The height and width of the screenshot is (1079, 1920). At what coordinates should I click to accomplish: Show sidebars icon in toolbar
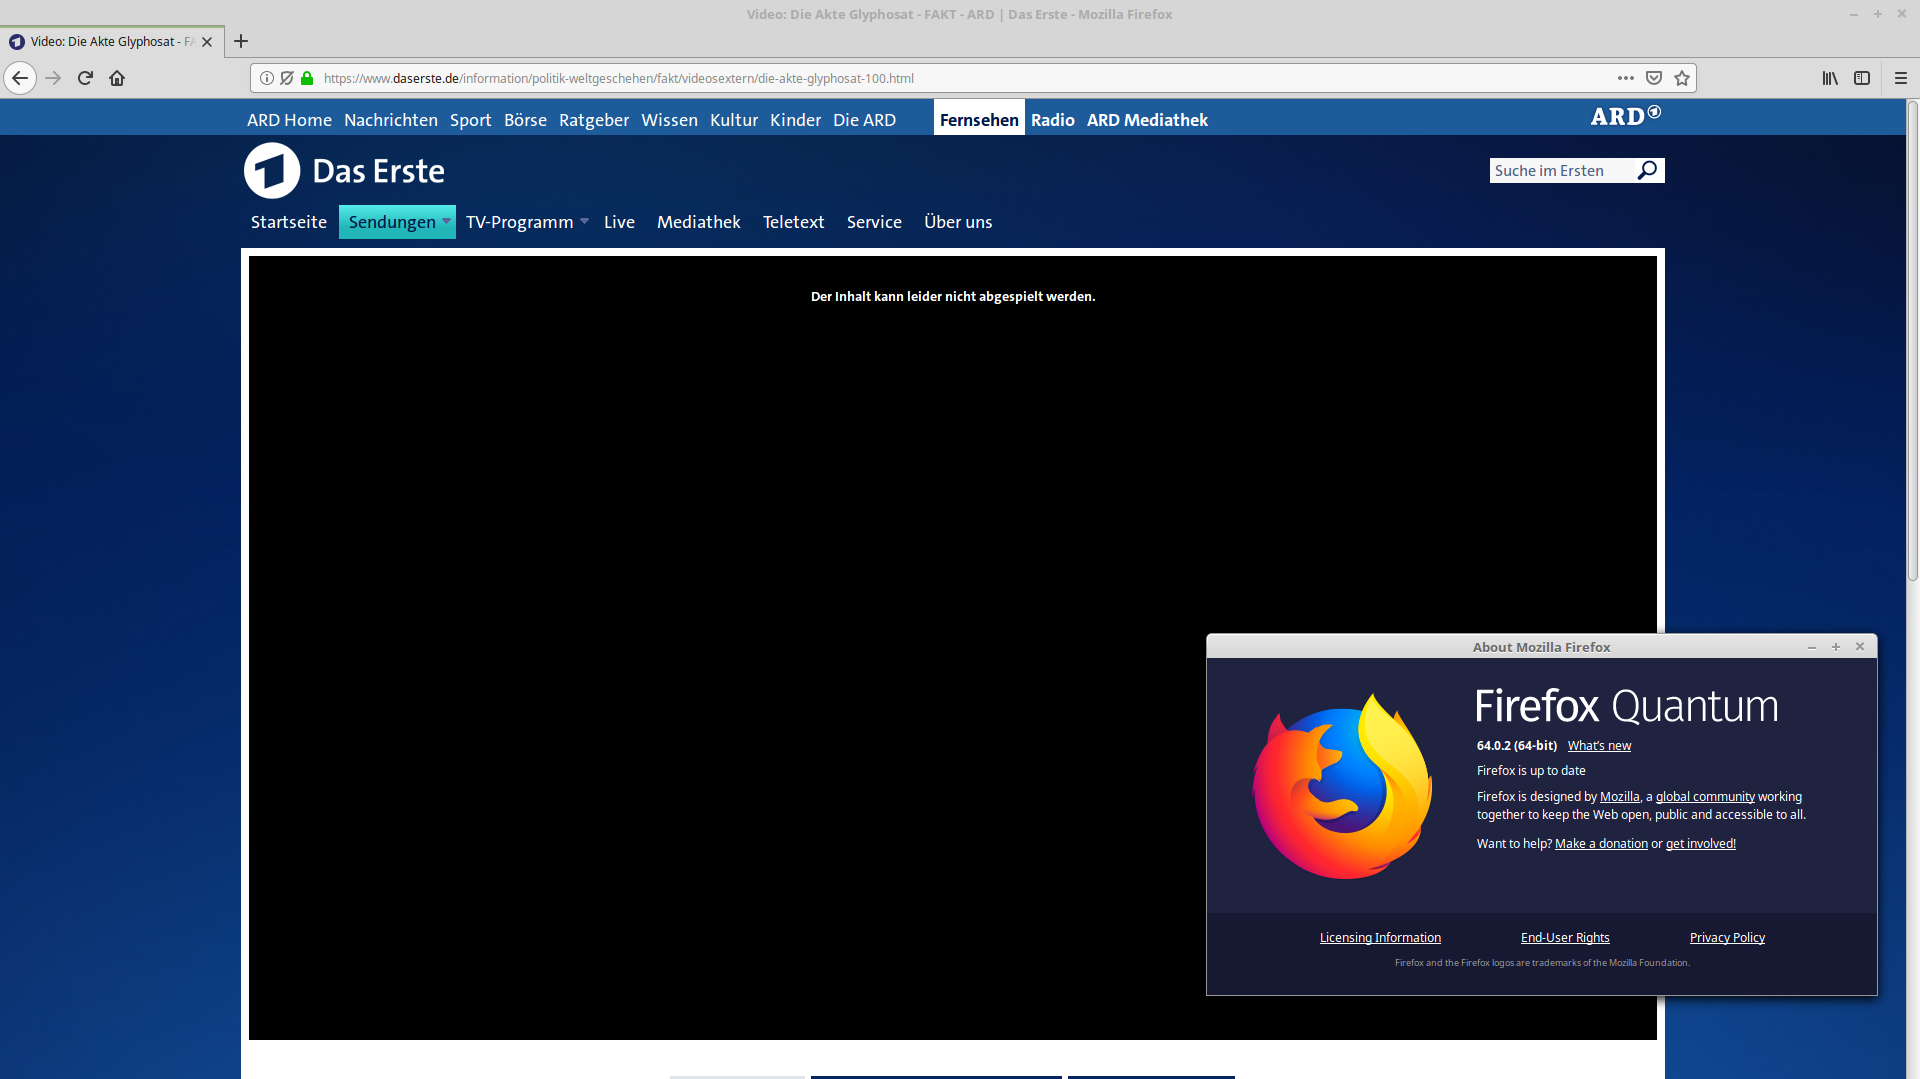(1862, 78)
